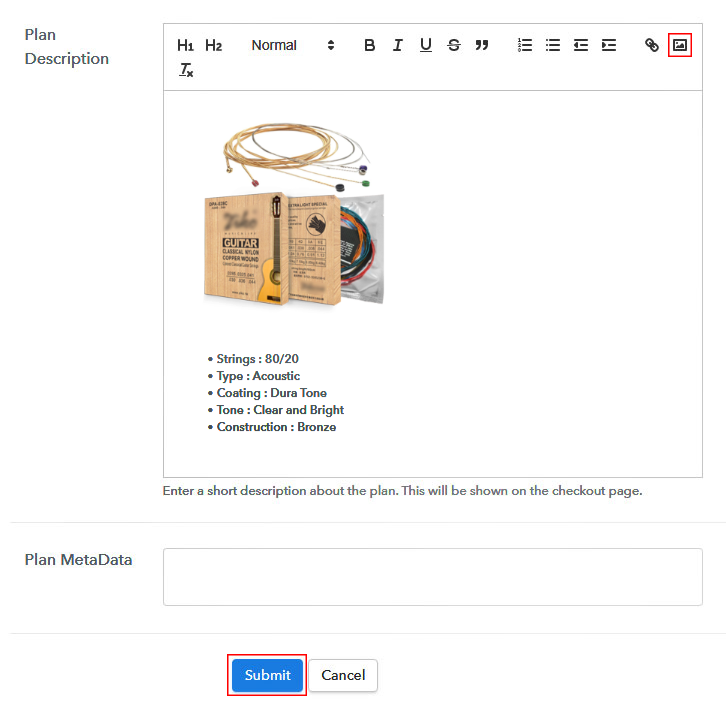Viewport: 726px width, 716px height.
Task: Insert a hyperlink
Action: pos(652,45)
